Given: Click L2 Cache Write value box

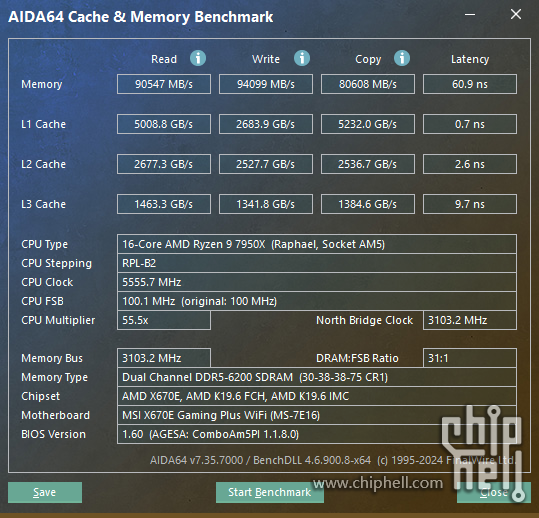Looking at the screenshot, I should click(x=266, y=164).
